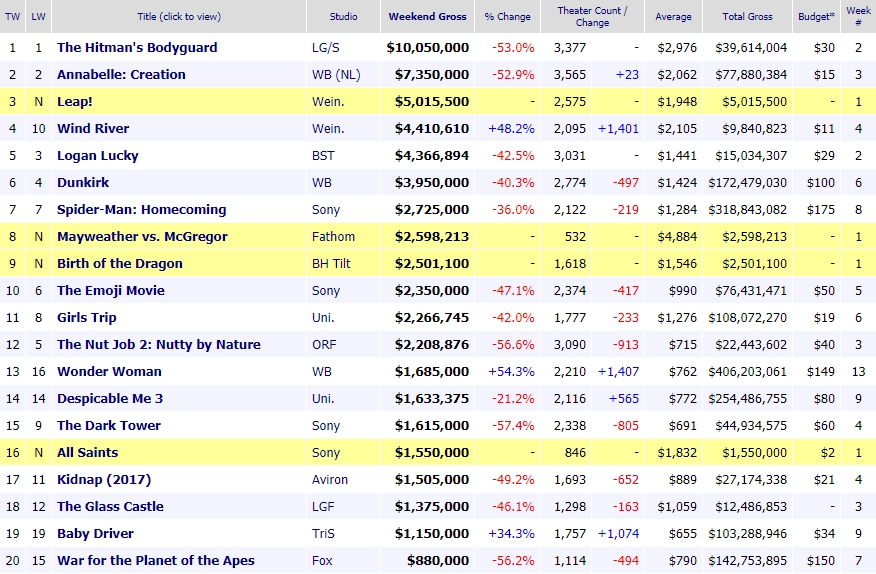Open the Dunkirk title link

[83, 182]
